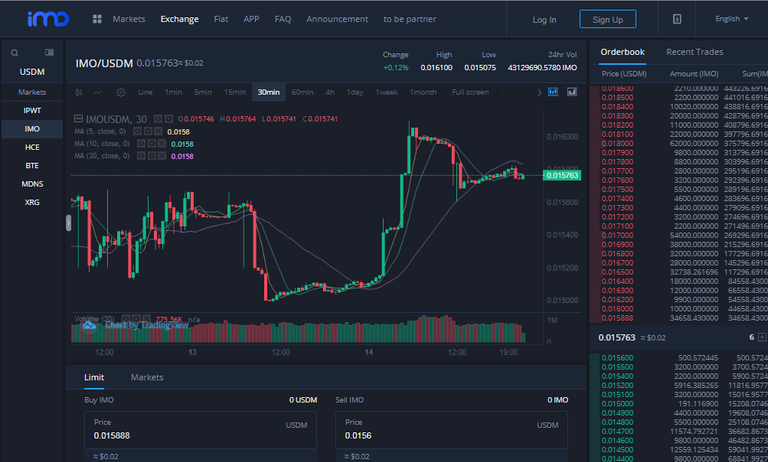Select the 1week interval

(x=386, y=92)
